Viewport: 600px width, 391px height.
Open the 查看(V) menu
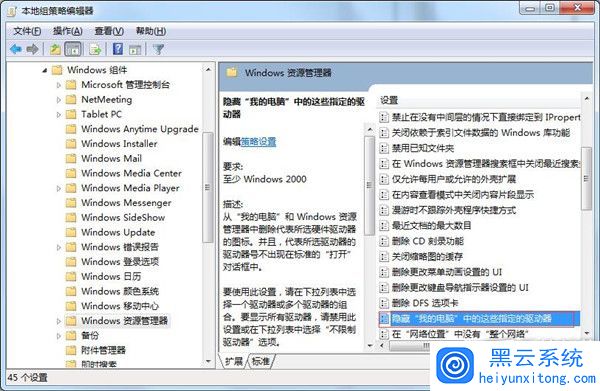coord(109,31)
